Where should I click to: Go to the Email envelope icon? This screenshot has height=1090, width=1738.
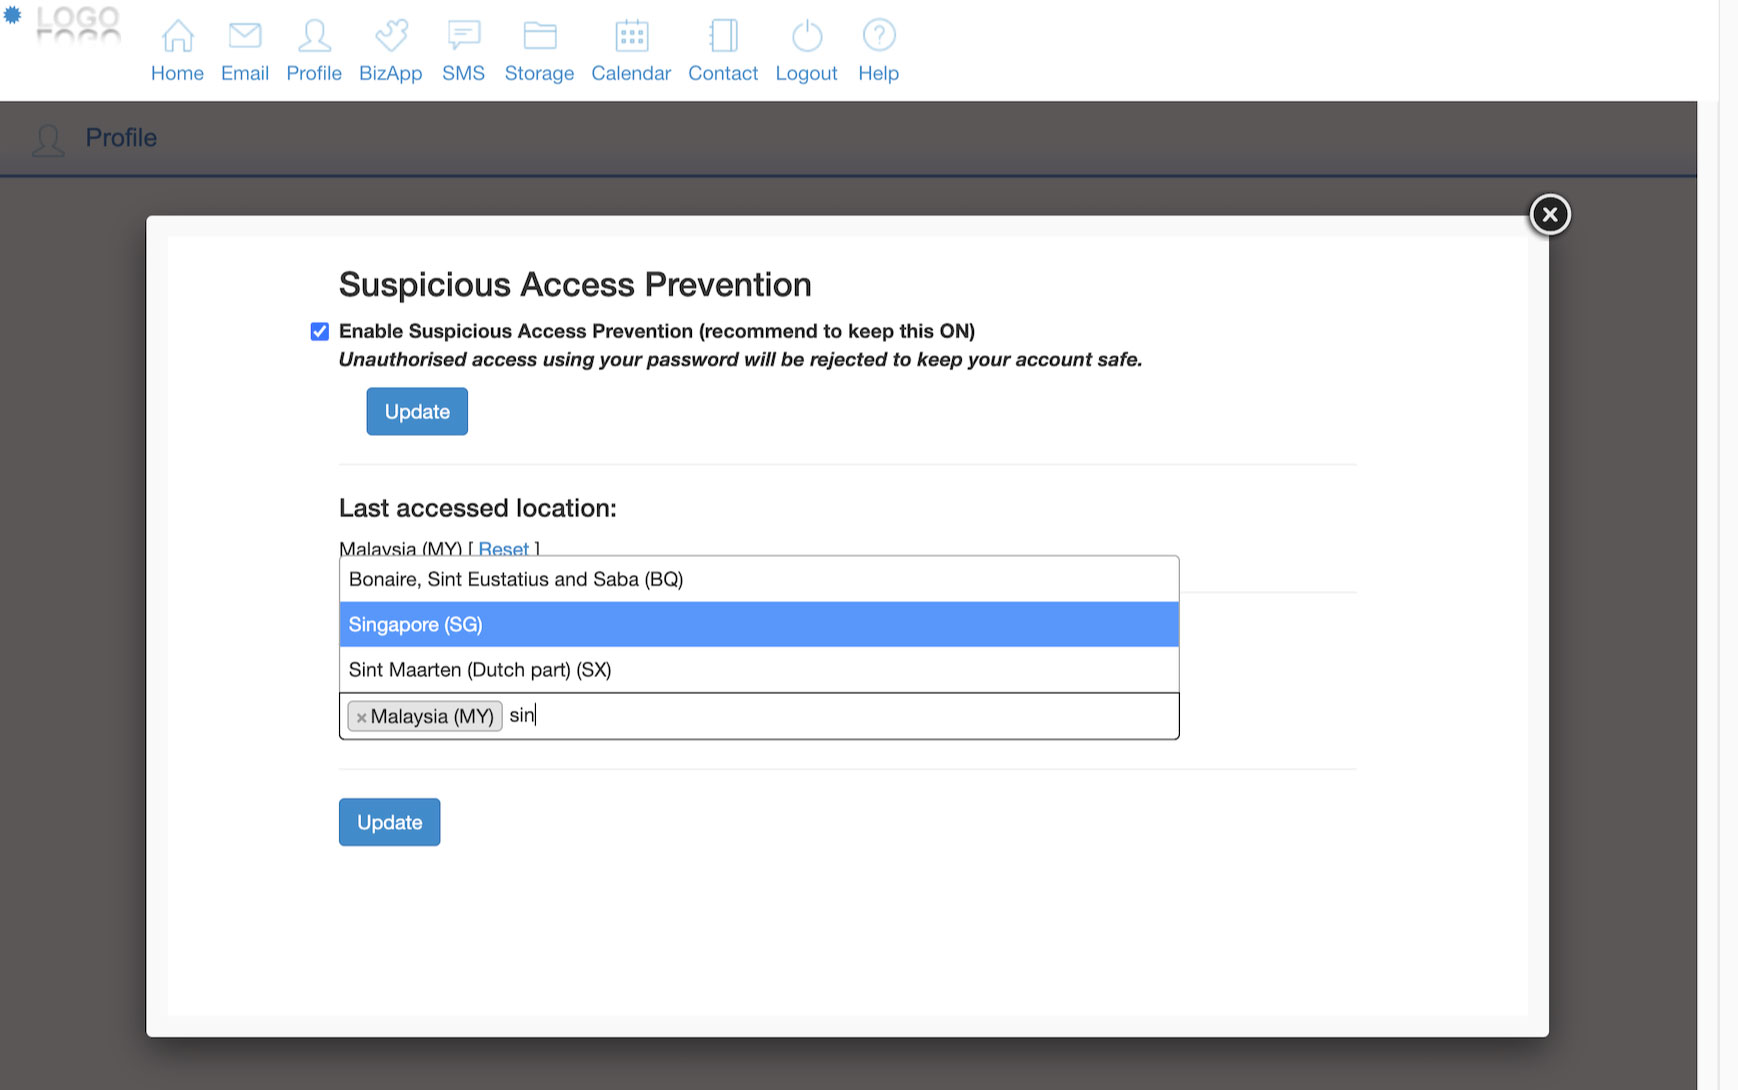(245, 36)
